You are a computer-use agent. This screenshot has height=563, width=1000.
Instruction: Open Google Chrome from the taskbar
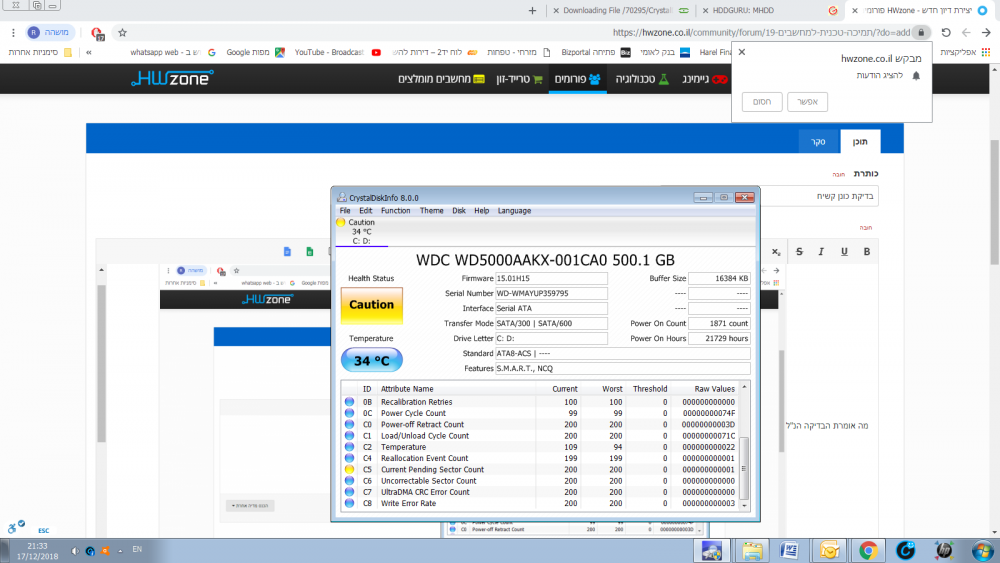(x=867, y=550)
